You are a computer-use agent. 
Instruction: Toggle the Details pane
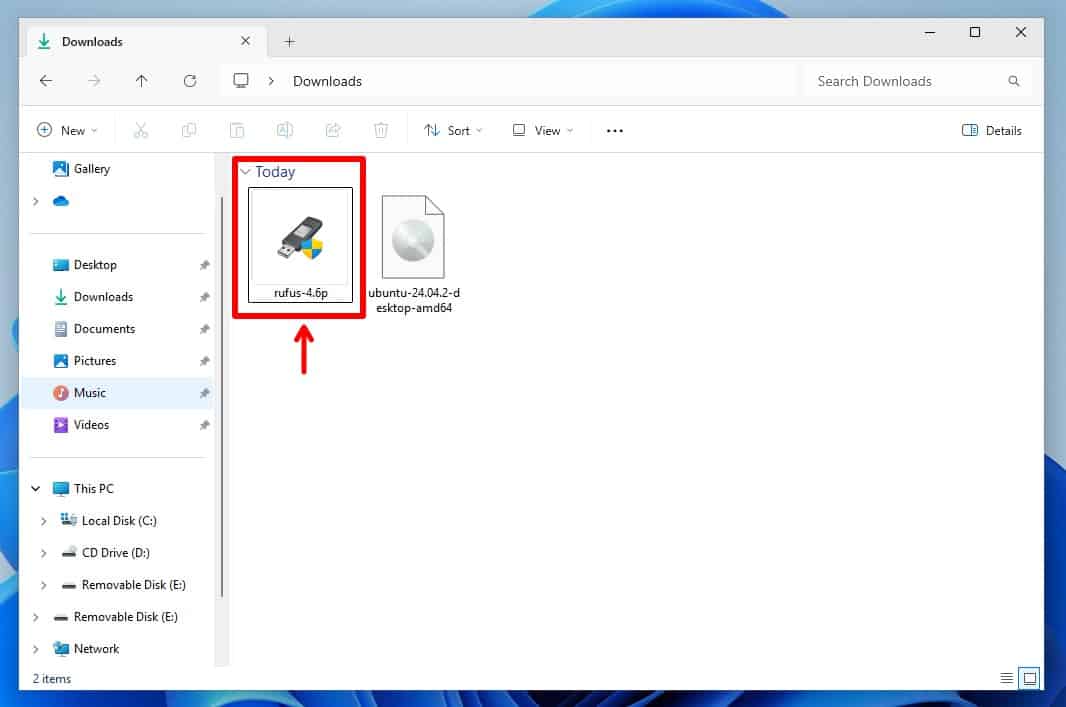[x=991, y=130]
